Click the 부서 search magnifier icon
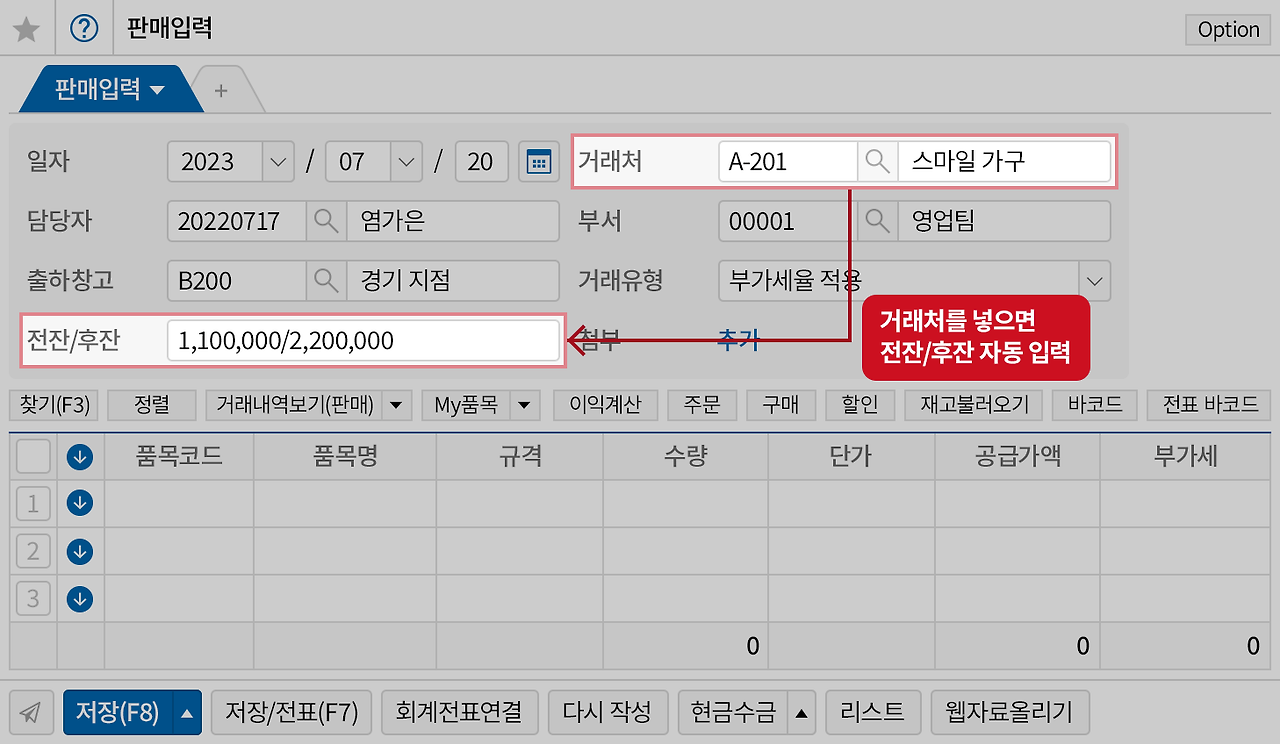The height and width of the screenshot is (744, 1280). (x=877, y=221)
